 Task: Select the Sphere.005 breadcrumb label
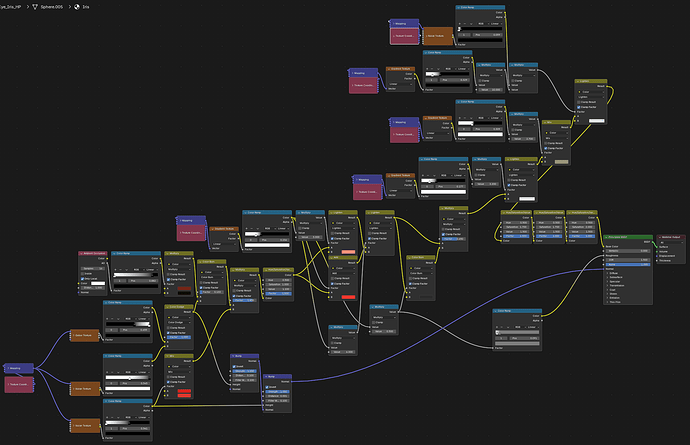[x=51, y=7]
